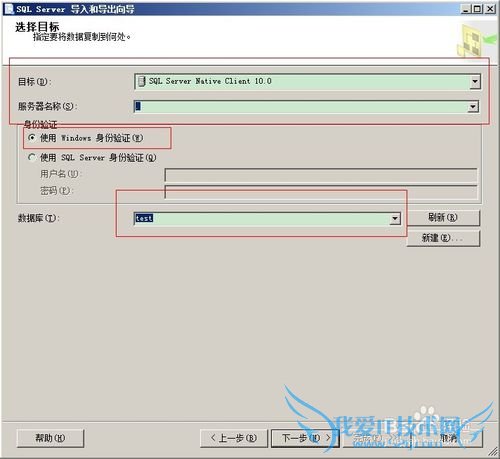Click the wizard icon in the title bar
The height and width of the screenshot is (459, 500).
(x=9, y=9)
